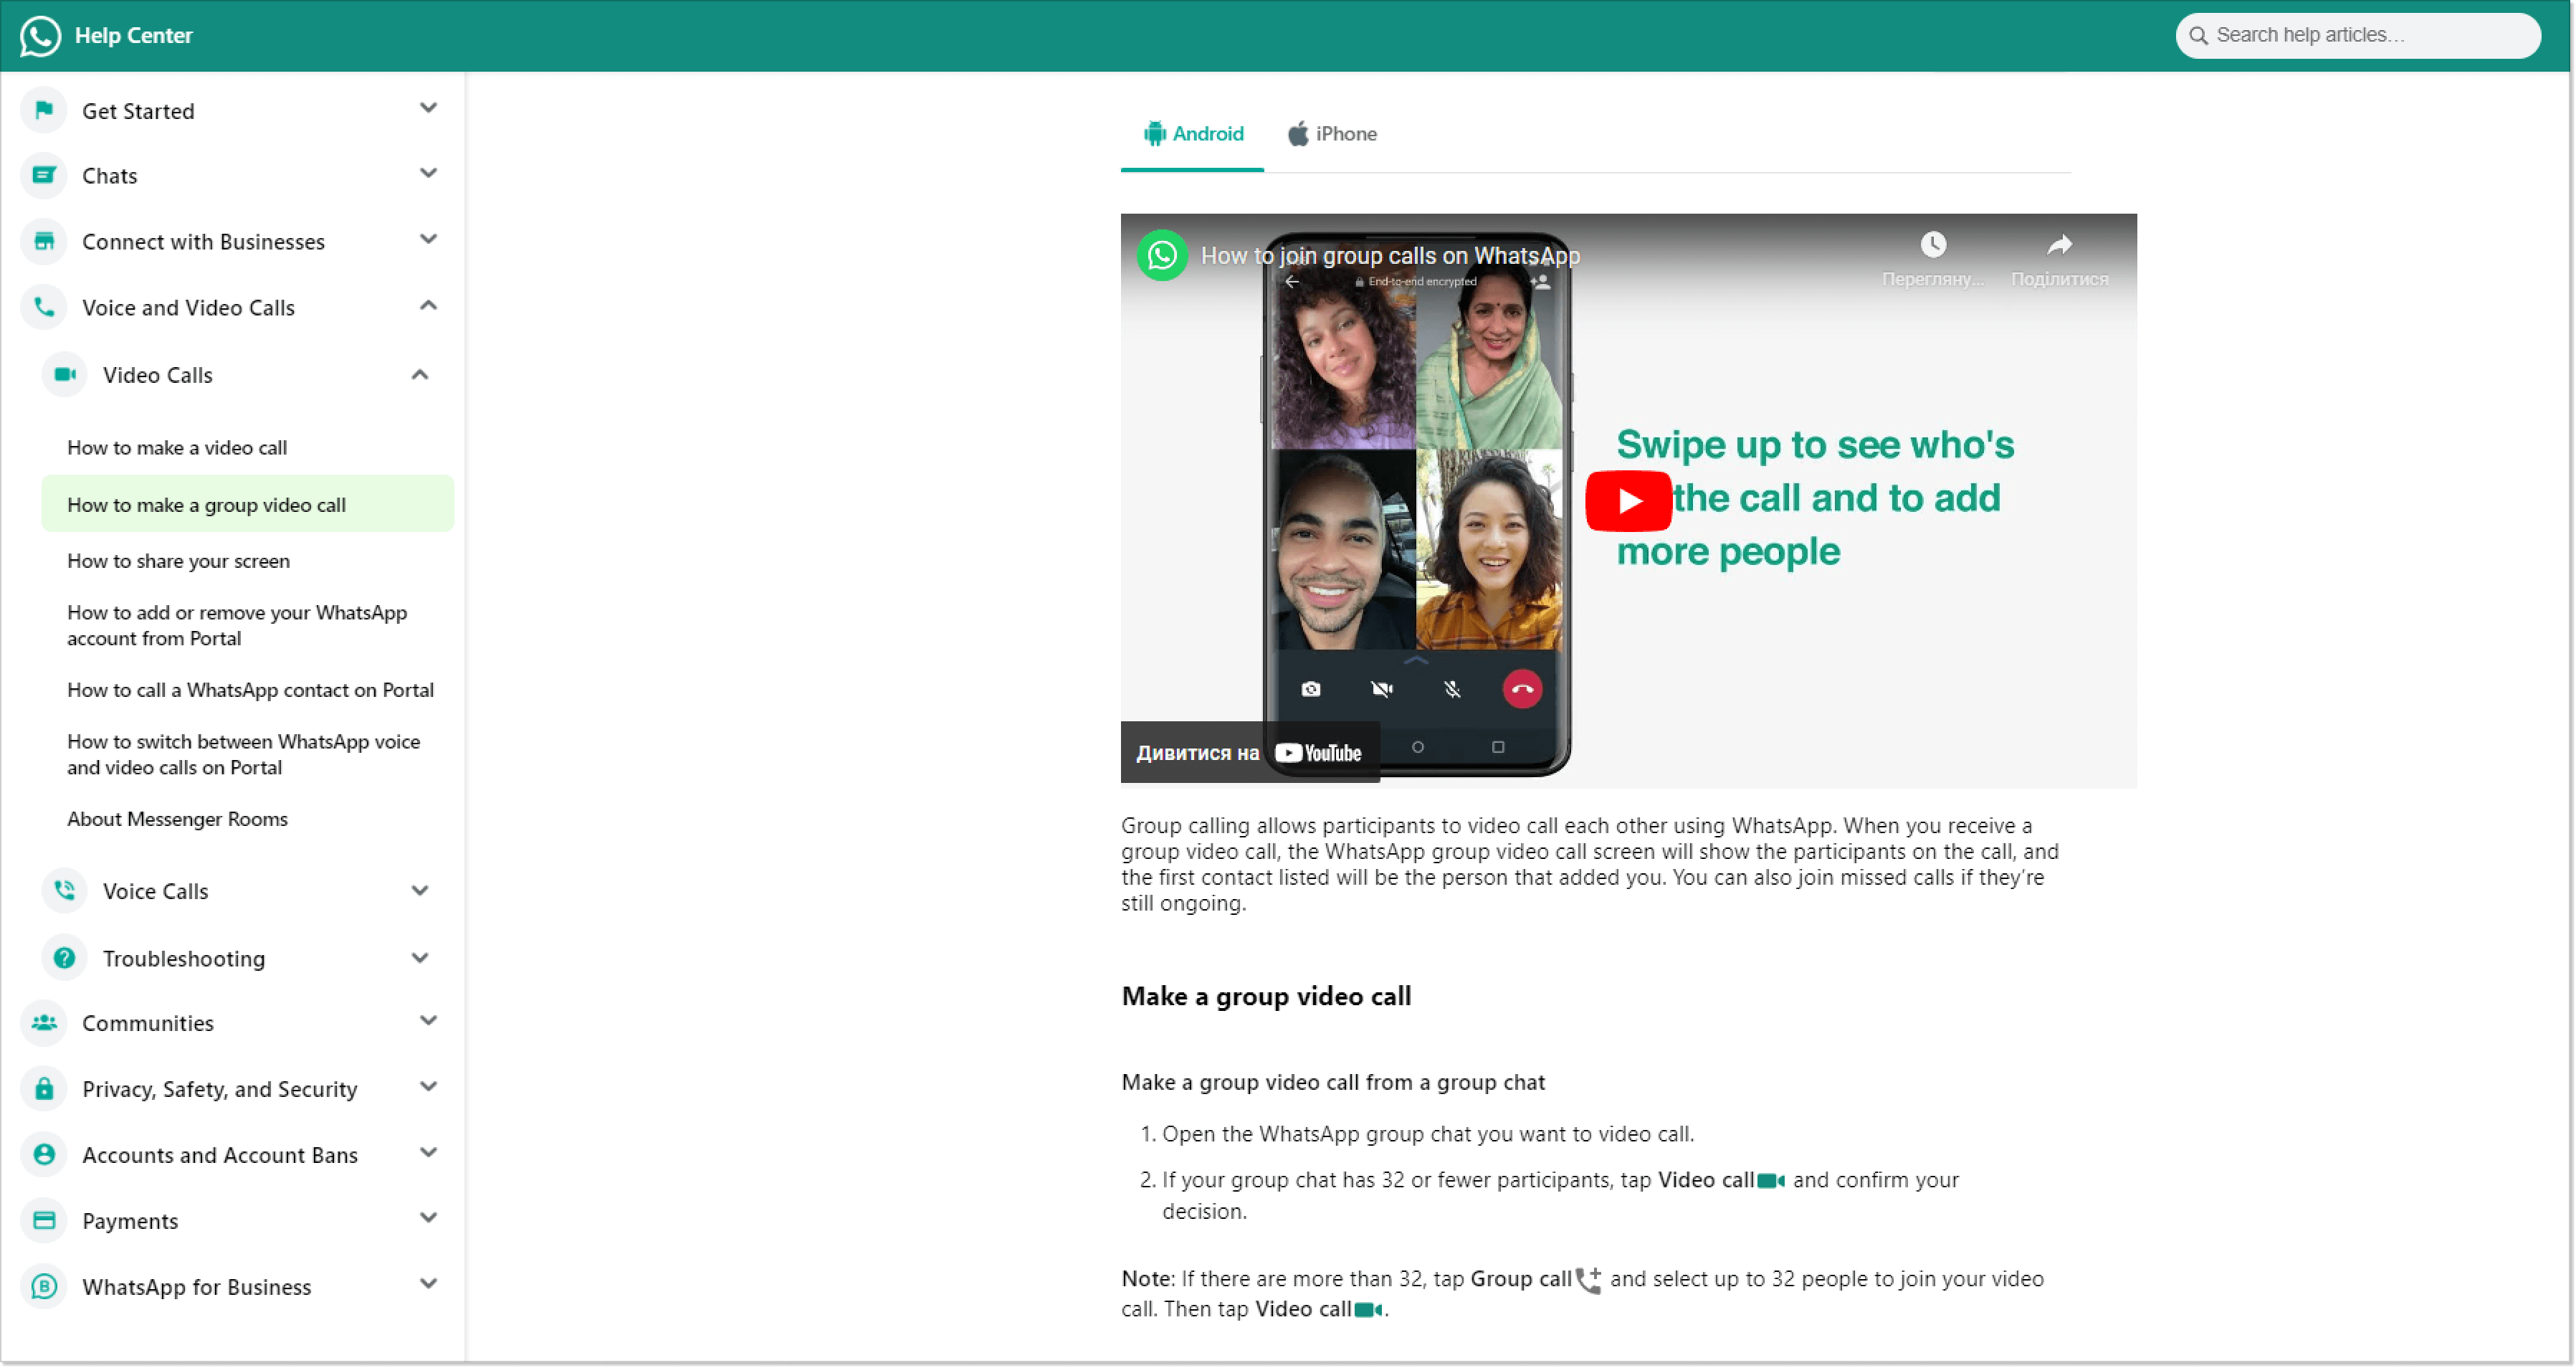Expand the Get Started section chevron
2576x1368 pixels.
coord(428,108)
